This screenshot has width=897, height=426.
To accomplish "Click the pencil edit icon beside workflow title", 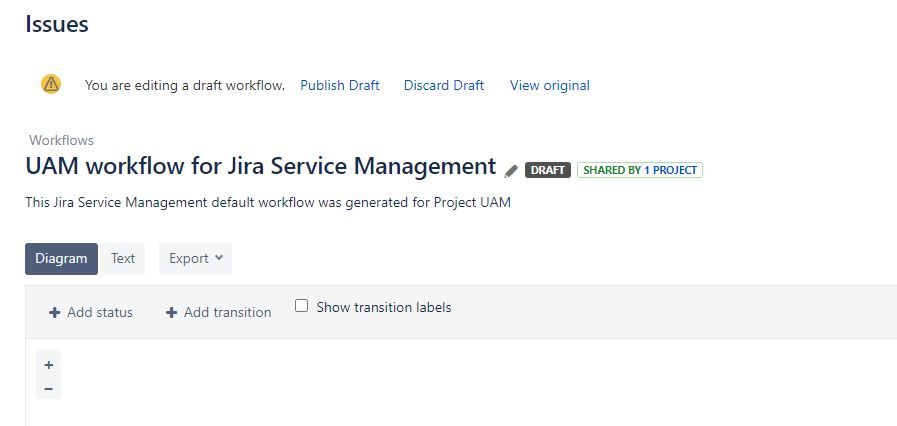I will click(x=511, y=171).
